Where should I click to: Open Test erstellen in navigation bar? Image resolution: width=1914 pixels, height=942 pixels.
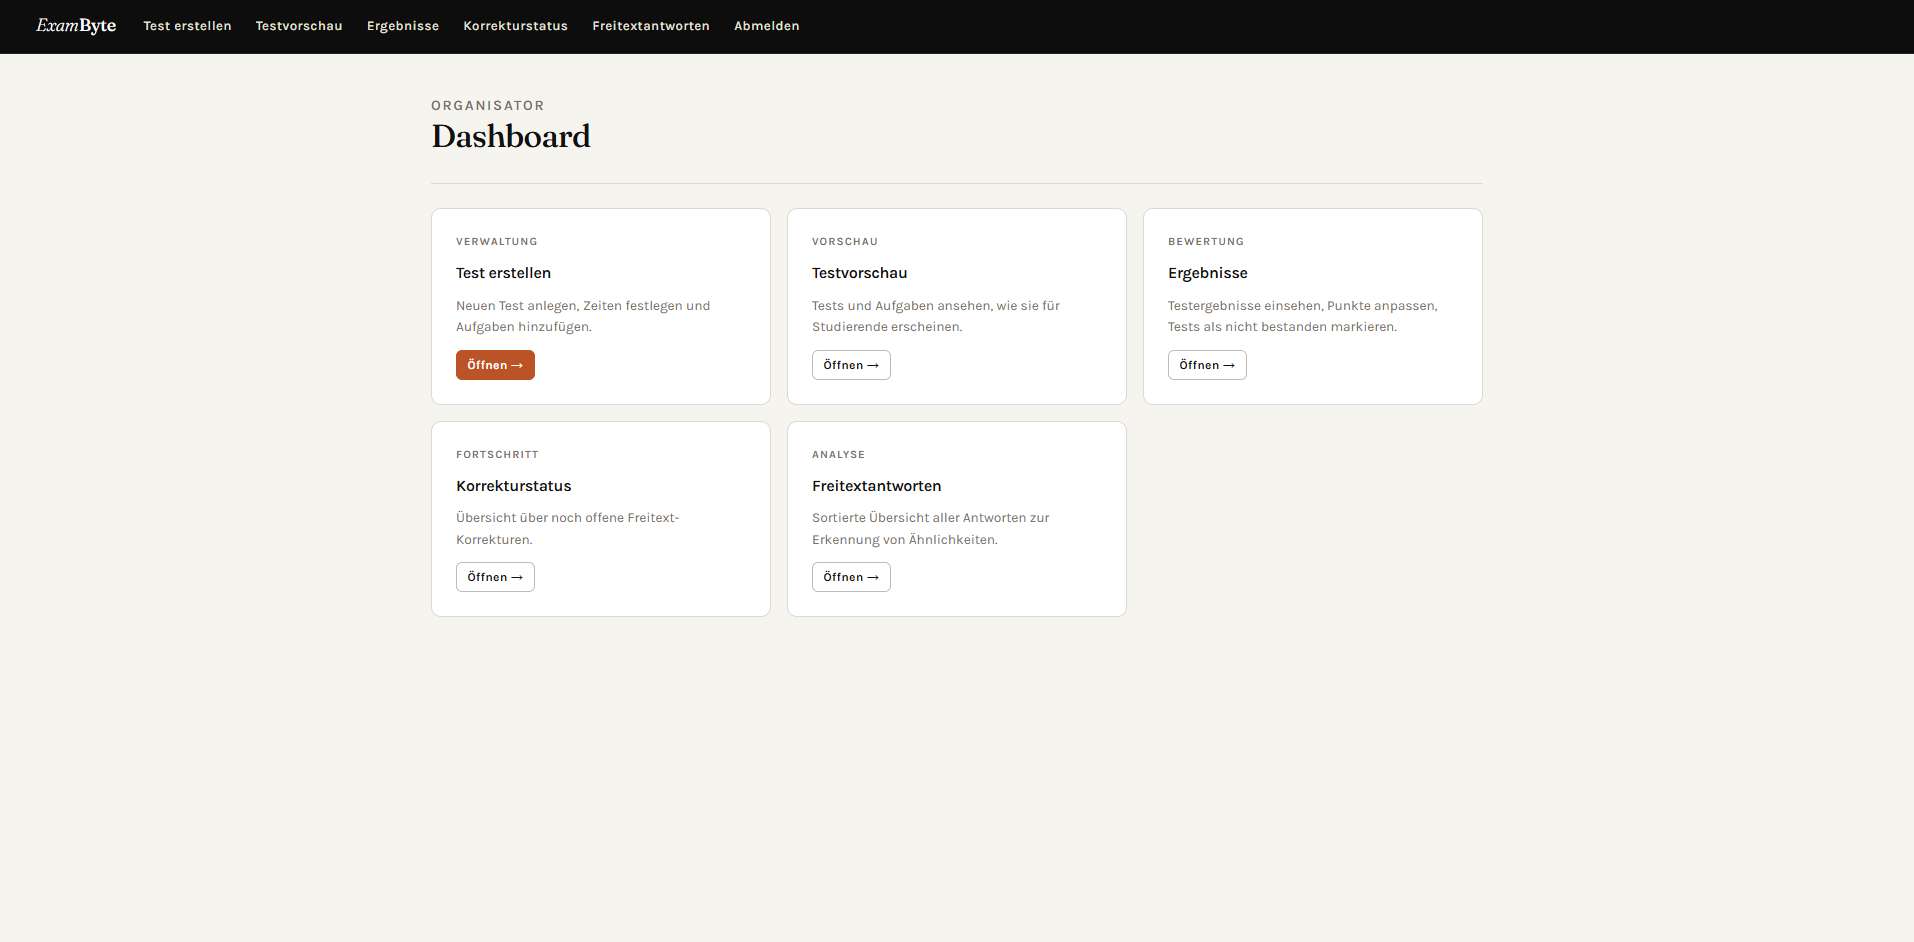click(x=187, y=26)
